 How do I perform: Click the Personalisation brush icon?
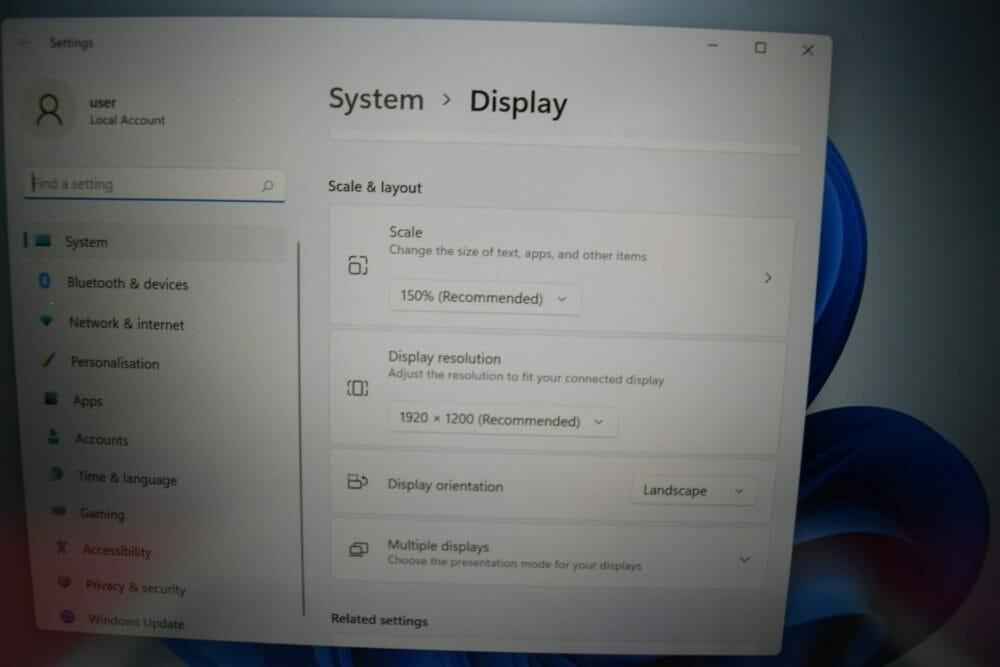tap(48, 360)
